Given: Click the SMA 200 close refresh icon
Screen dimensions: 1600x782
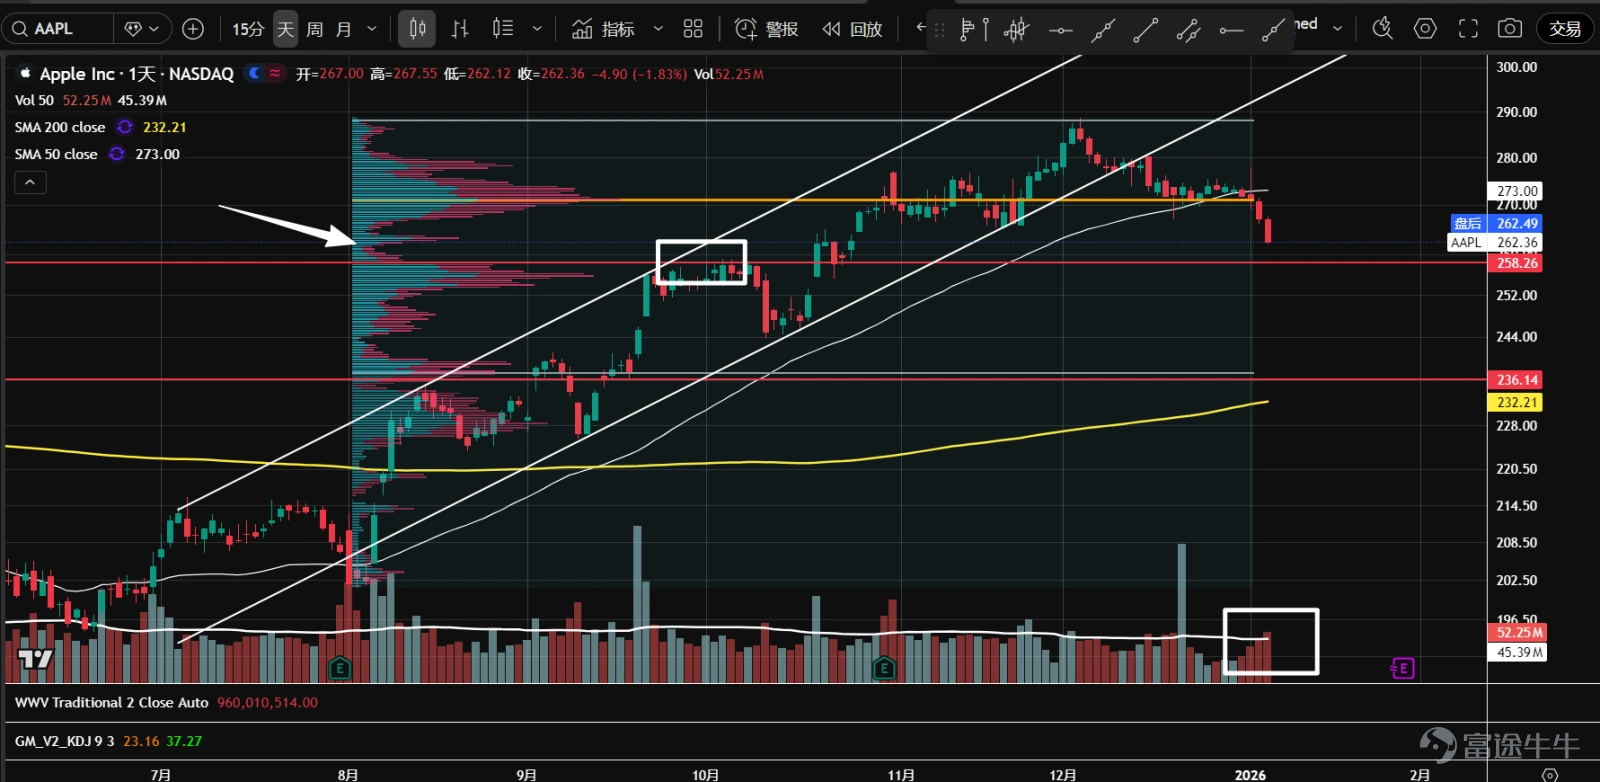Looking at the screenshot, I should [124, 127].
